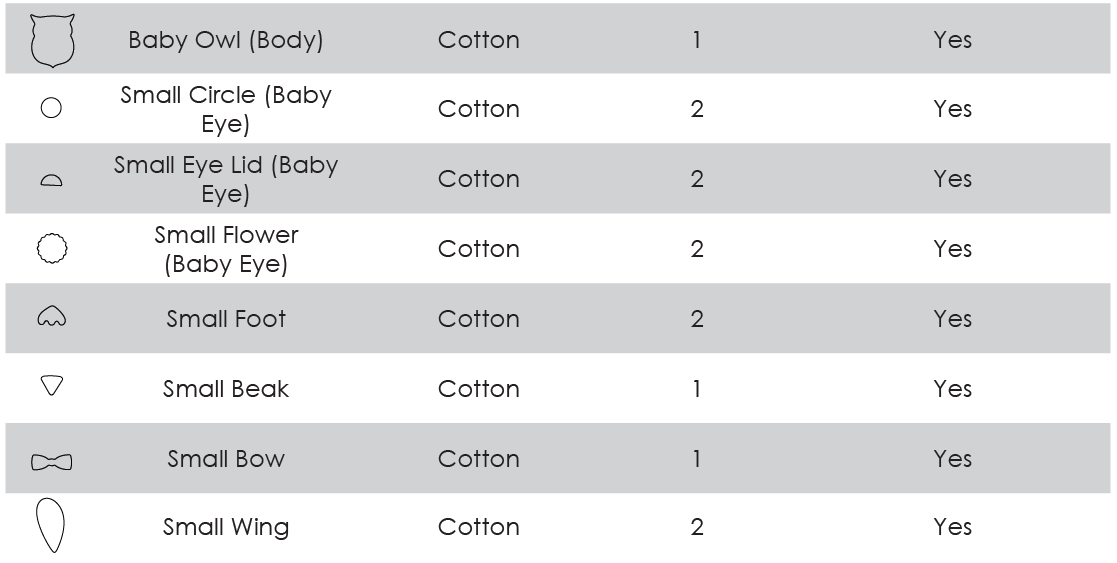Click quantity 2 in Small Foot row
Viewport: 1117px width, 563px height.
click(697, 319)
